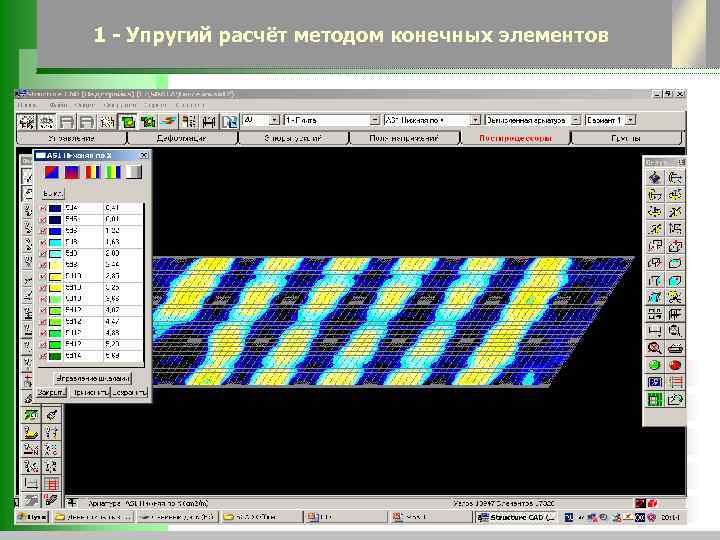The height and width of the screenshot is (540, 720).
Task: Click the blue arrow icon left of the first dropdown
Action: coord(229,122)
